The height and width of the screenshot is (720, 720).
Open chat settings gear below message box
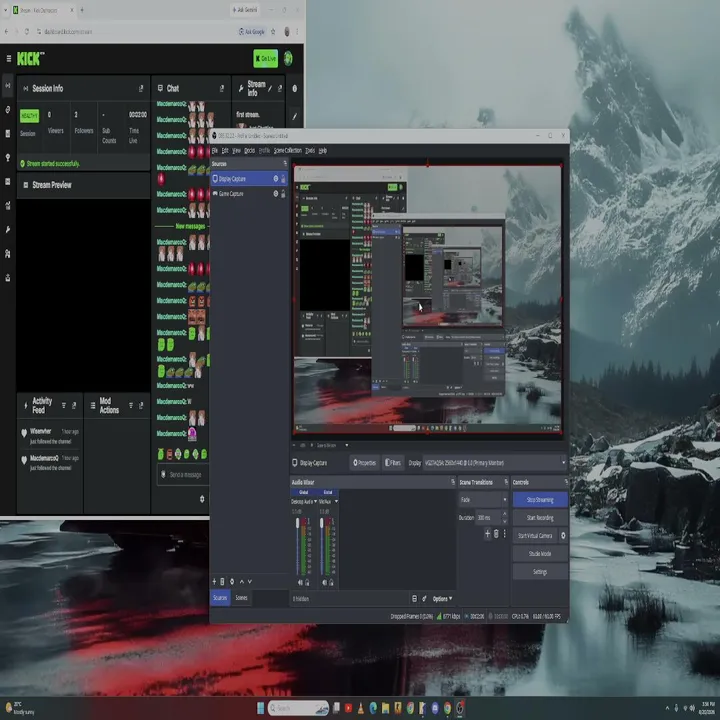[202, 499]
